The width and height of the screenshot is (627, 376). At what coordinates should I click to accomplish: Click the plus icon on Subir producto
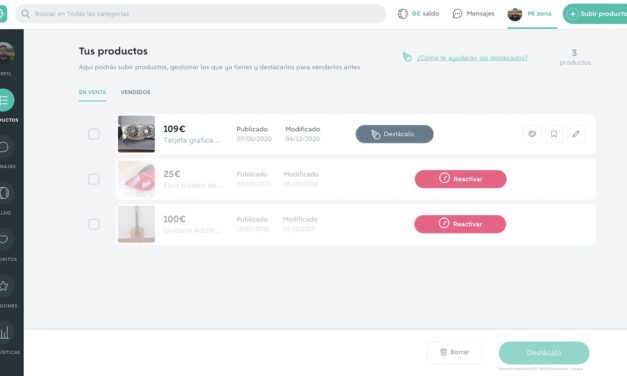click(x=573, y=14)
